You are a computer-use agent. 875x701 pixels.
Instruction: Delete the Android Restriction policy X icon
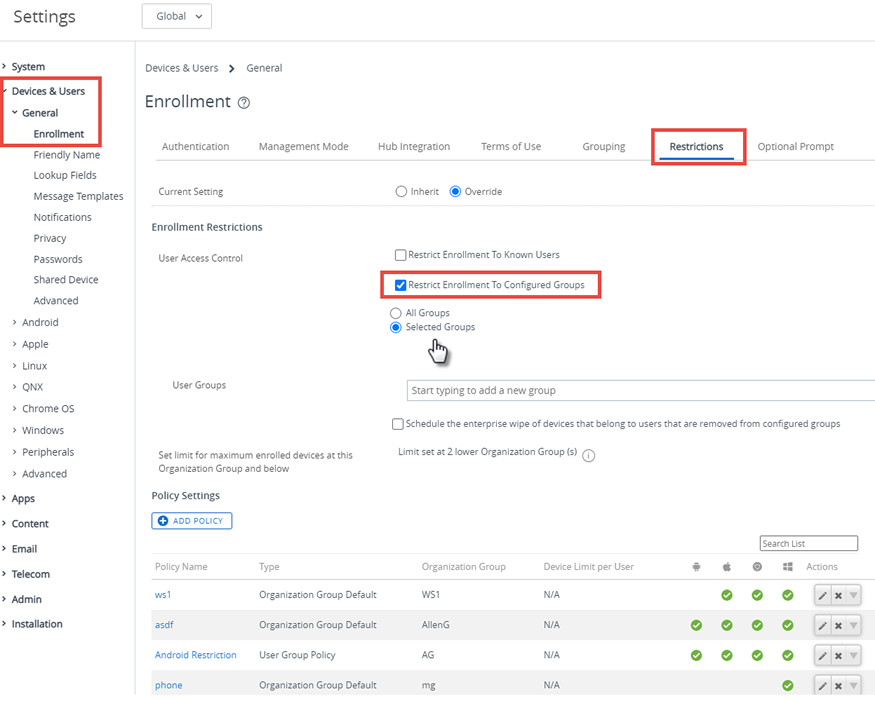coord(838,656)
